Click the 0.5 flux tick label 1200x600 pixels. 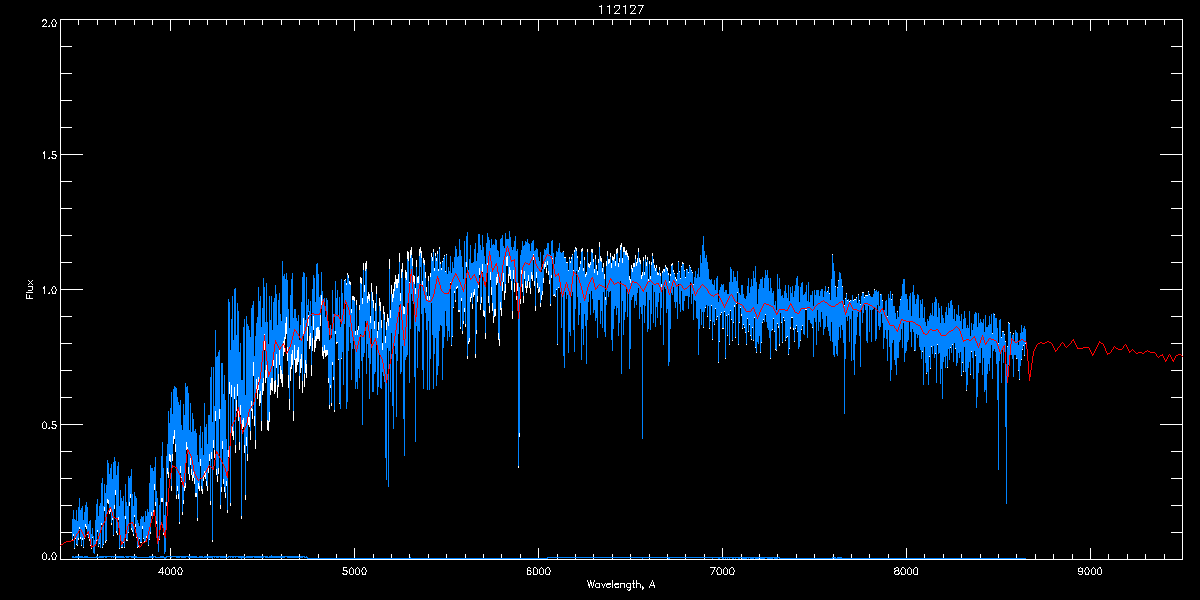[x=46, y=424]
